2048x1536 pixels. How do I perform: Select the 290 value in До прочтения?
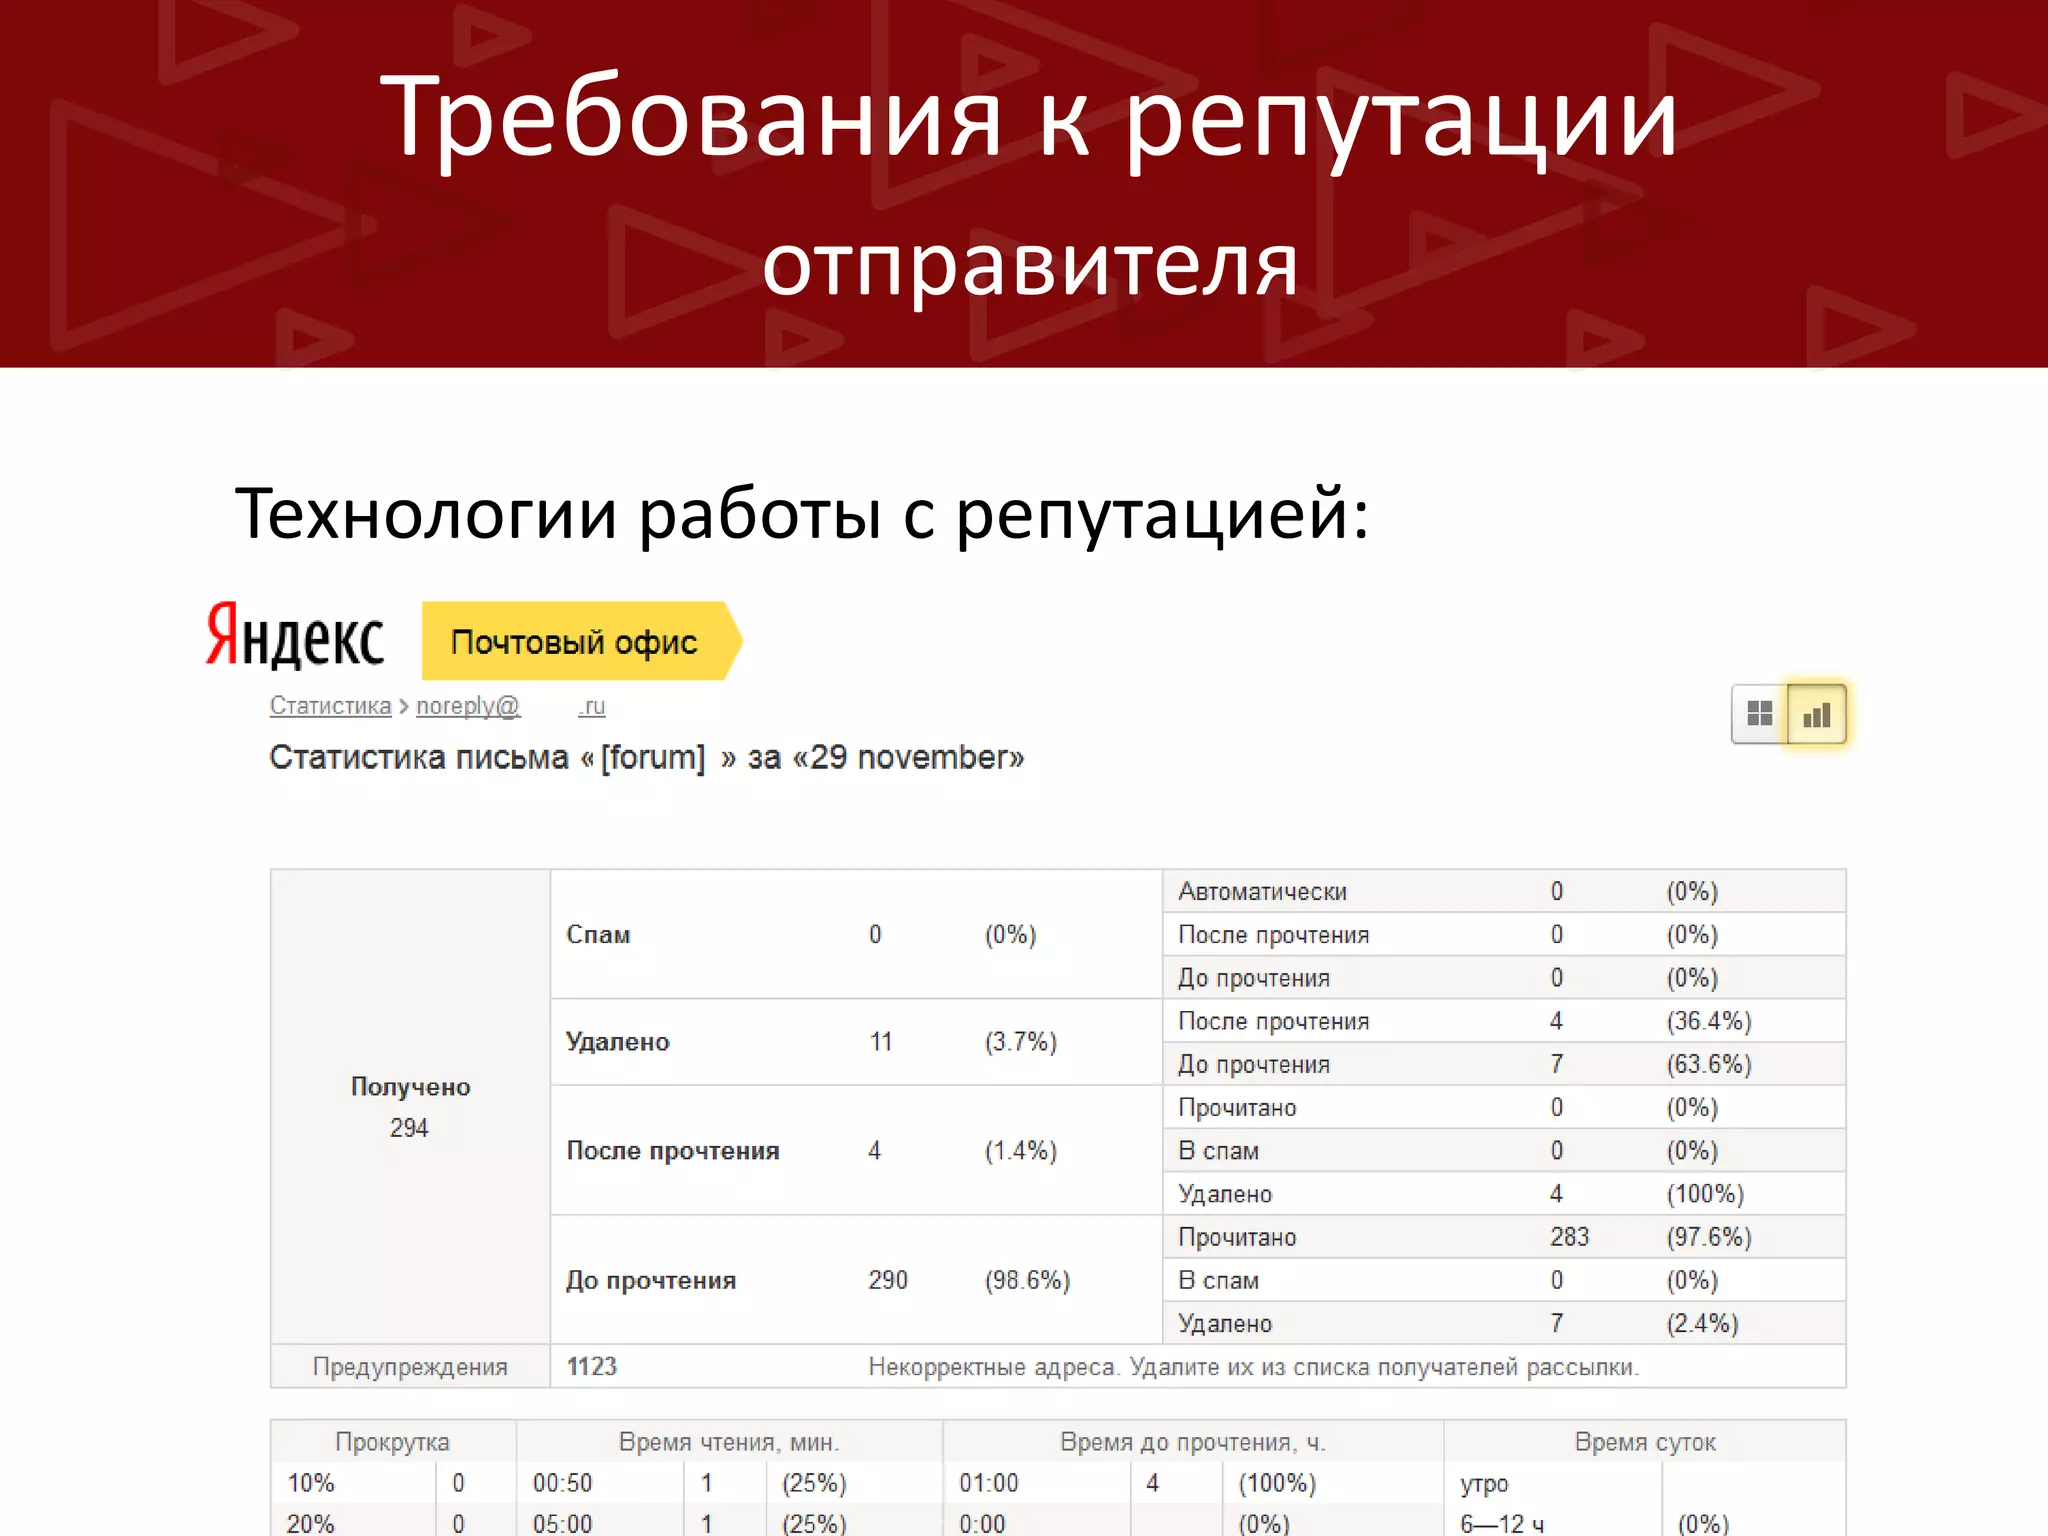click(x=888, y=1281)
